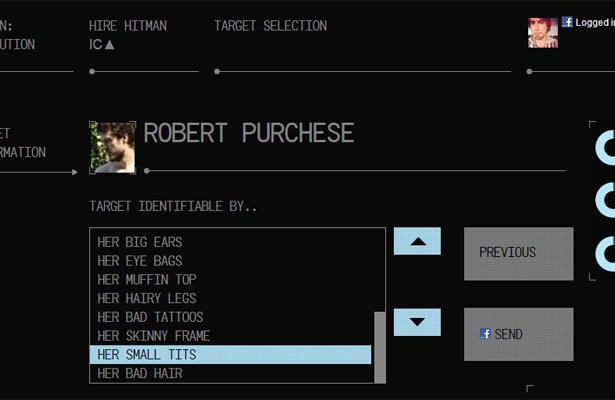The height and width of the screenshot is (400, 615).
Task: Click the logged-in user profile picture
Action: tap(543, 33)
